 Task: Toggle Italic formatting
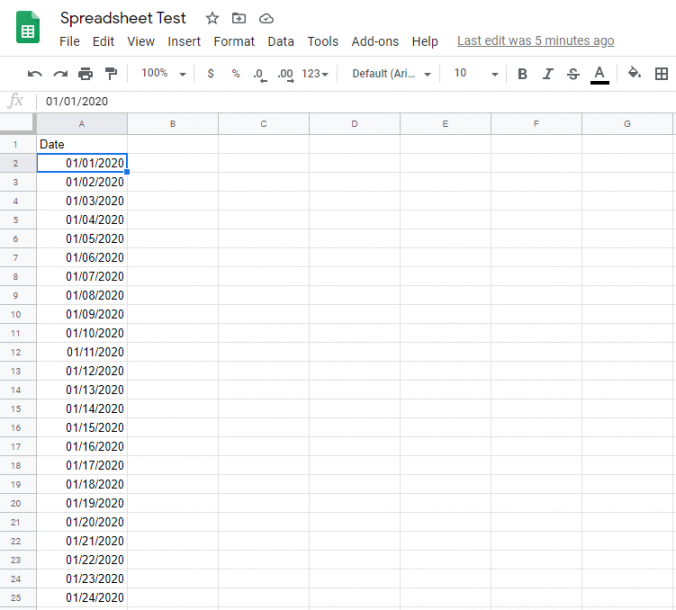tap(548, 74)
